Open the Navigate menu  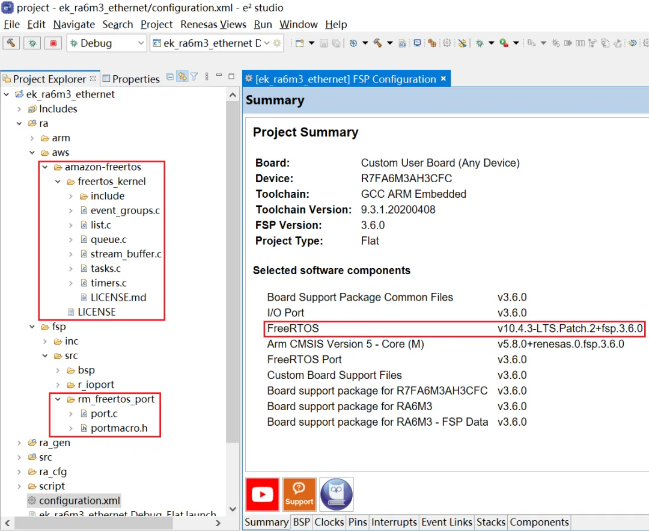[x=74, y=24]
